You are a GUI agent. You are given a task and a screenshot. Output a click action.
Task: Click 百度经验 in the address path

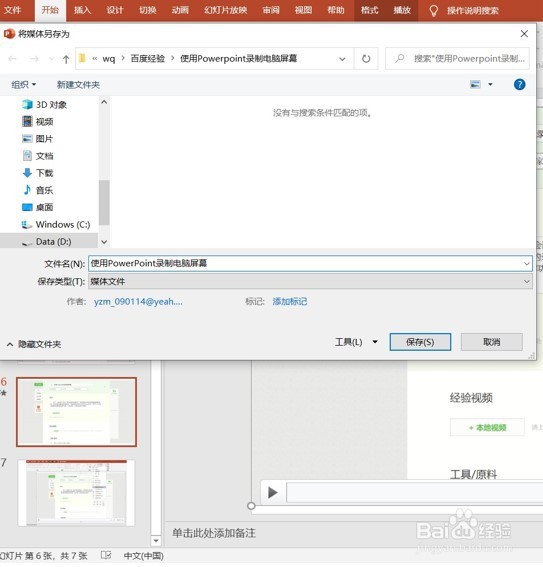[147, 59]
